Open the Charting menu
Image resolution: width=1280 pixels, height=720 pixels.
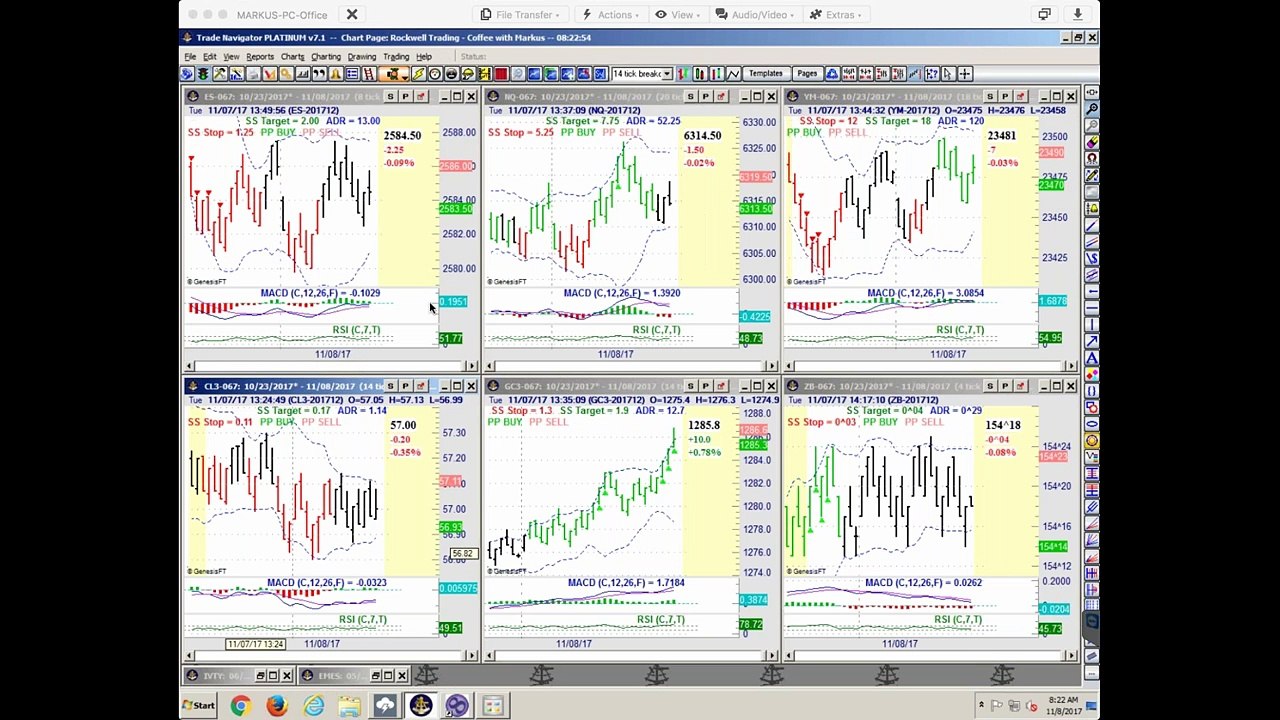325,57
